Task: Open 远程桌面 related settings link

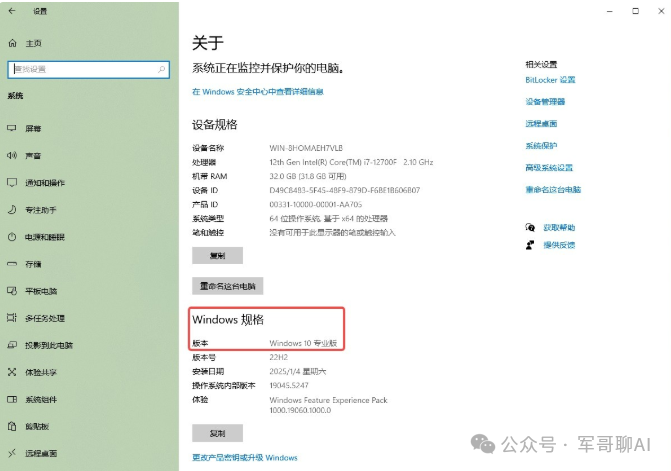Action: point(541,124)
